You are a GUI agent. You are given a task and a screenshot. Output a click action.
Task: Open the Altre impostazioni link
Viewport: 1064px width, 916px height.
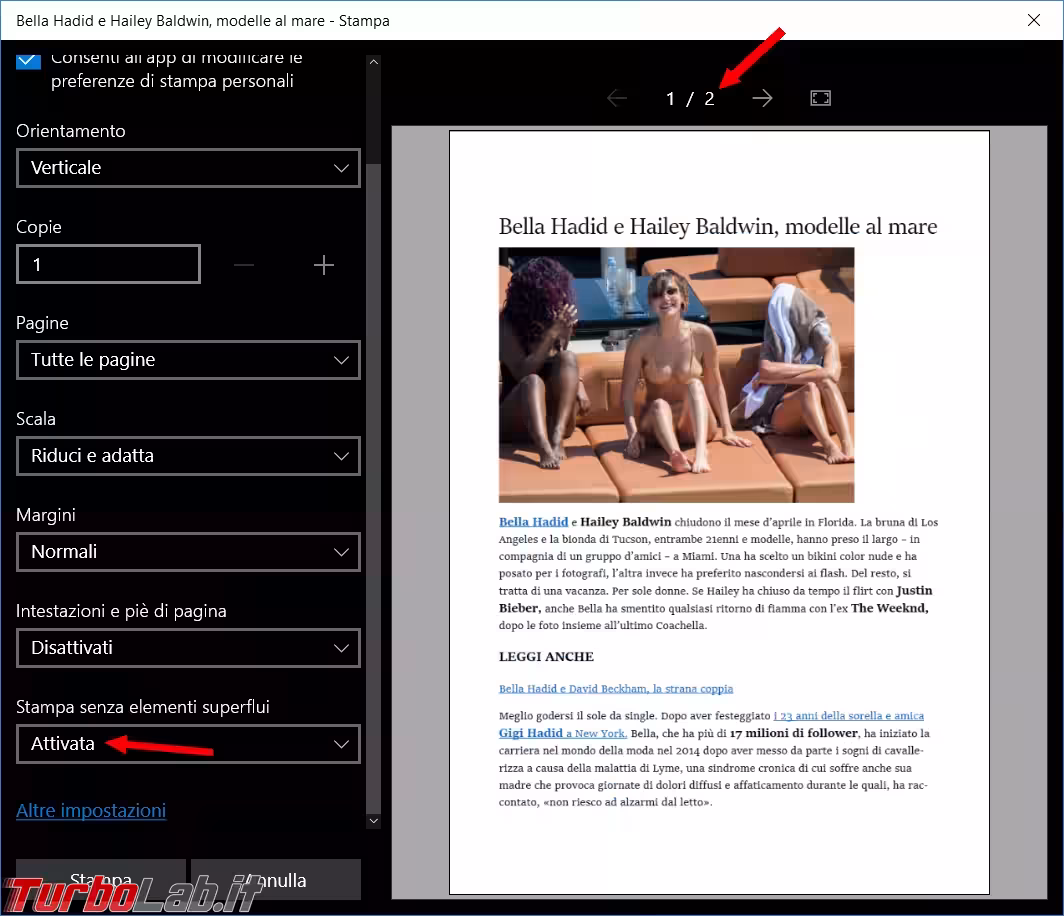click(91, 810)
